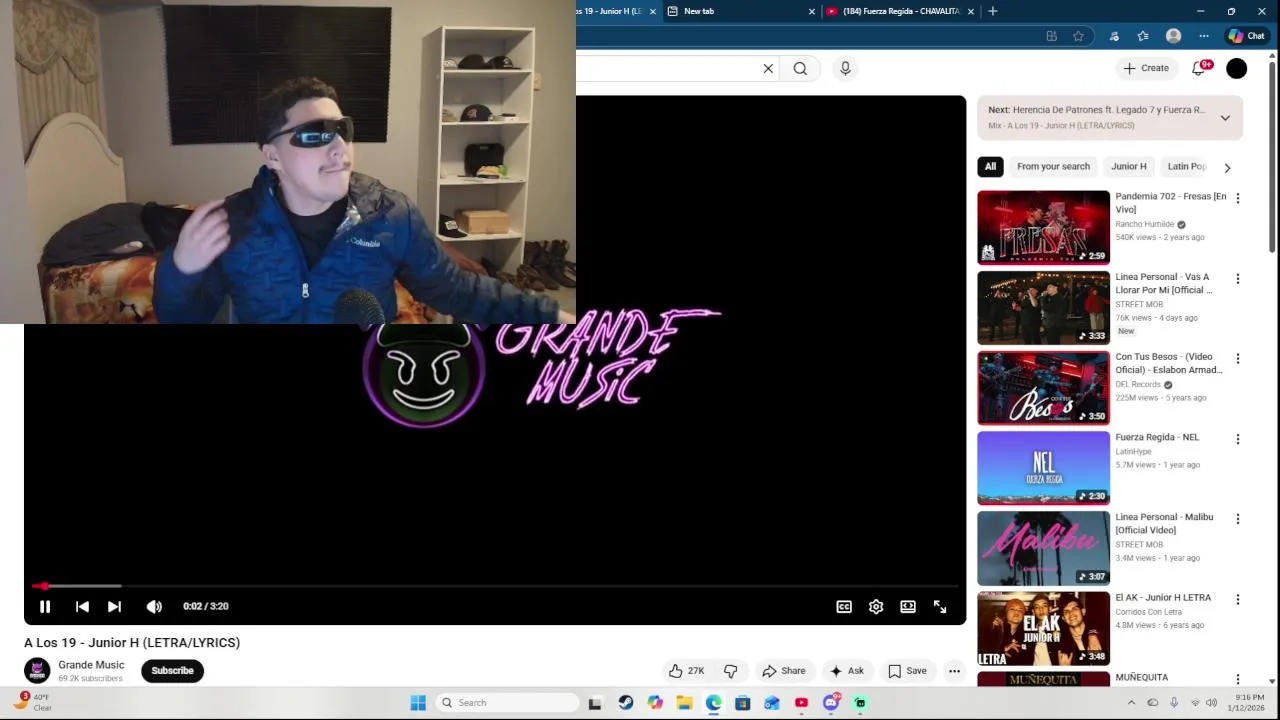Show hidden system tray icons
Image resolution: width=1280 pixels, height=720 pixels.
click(1132, 703)
